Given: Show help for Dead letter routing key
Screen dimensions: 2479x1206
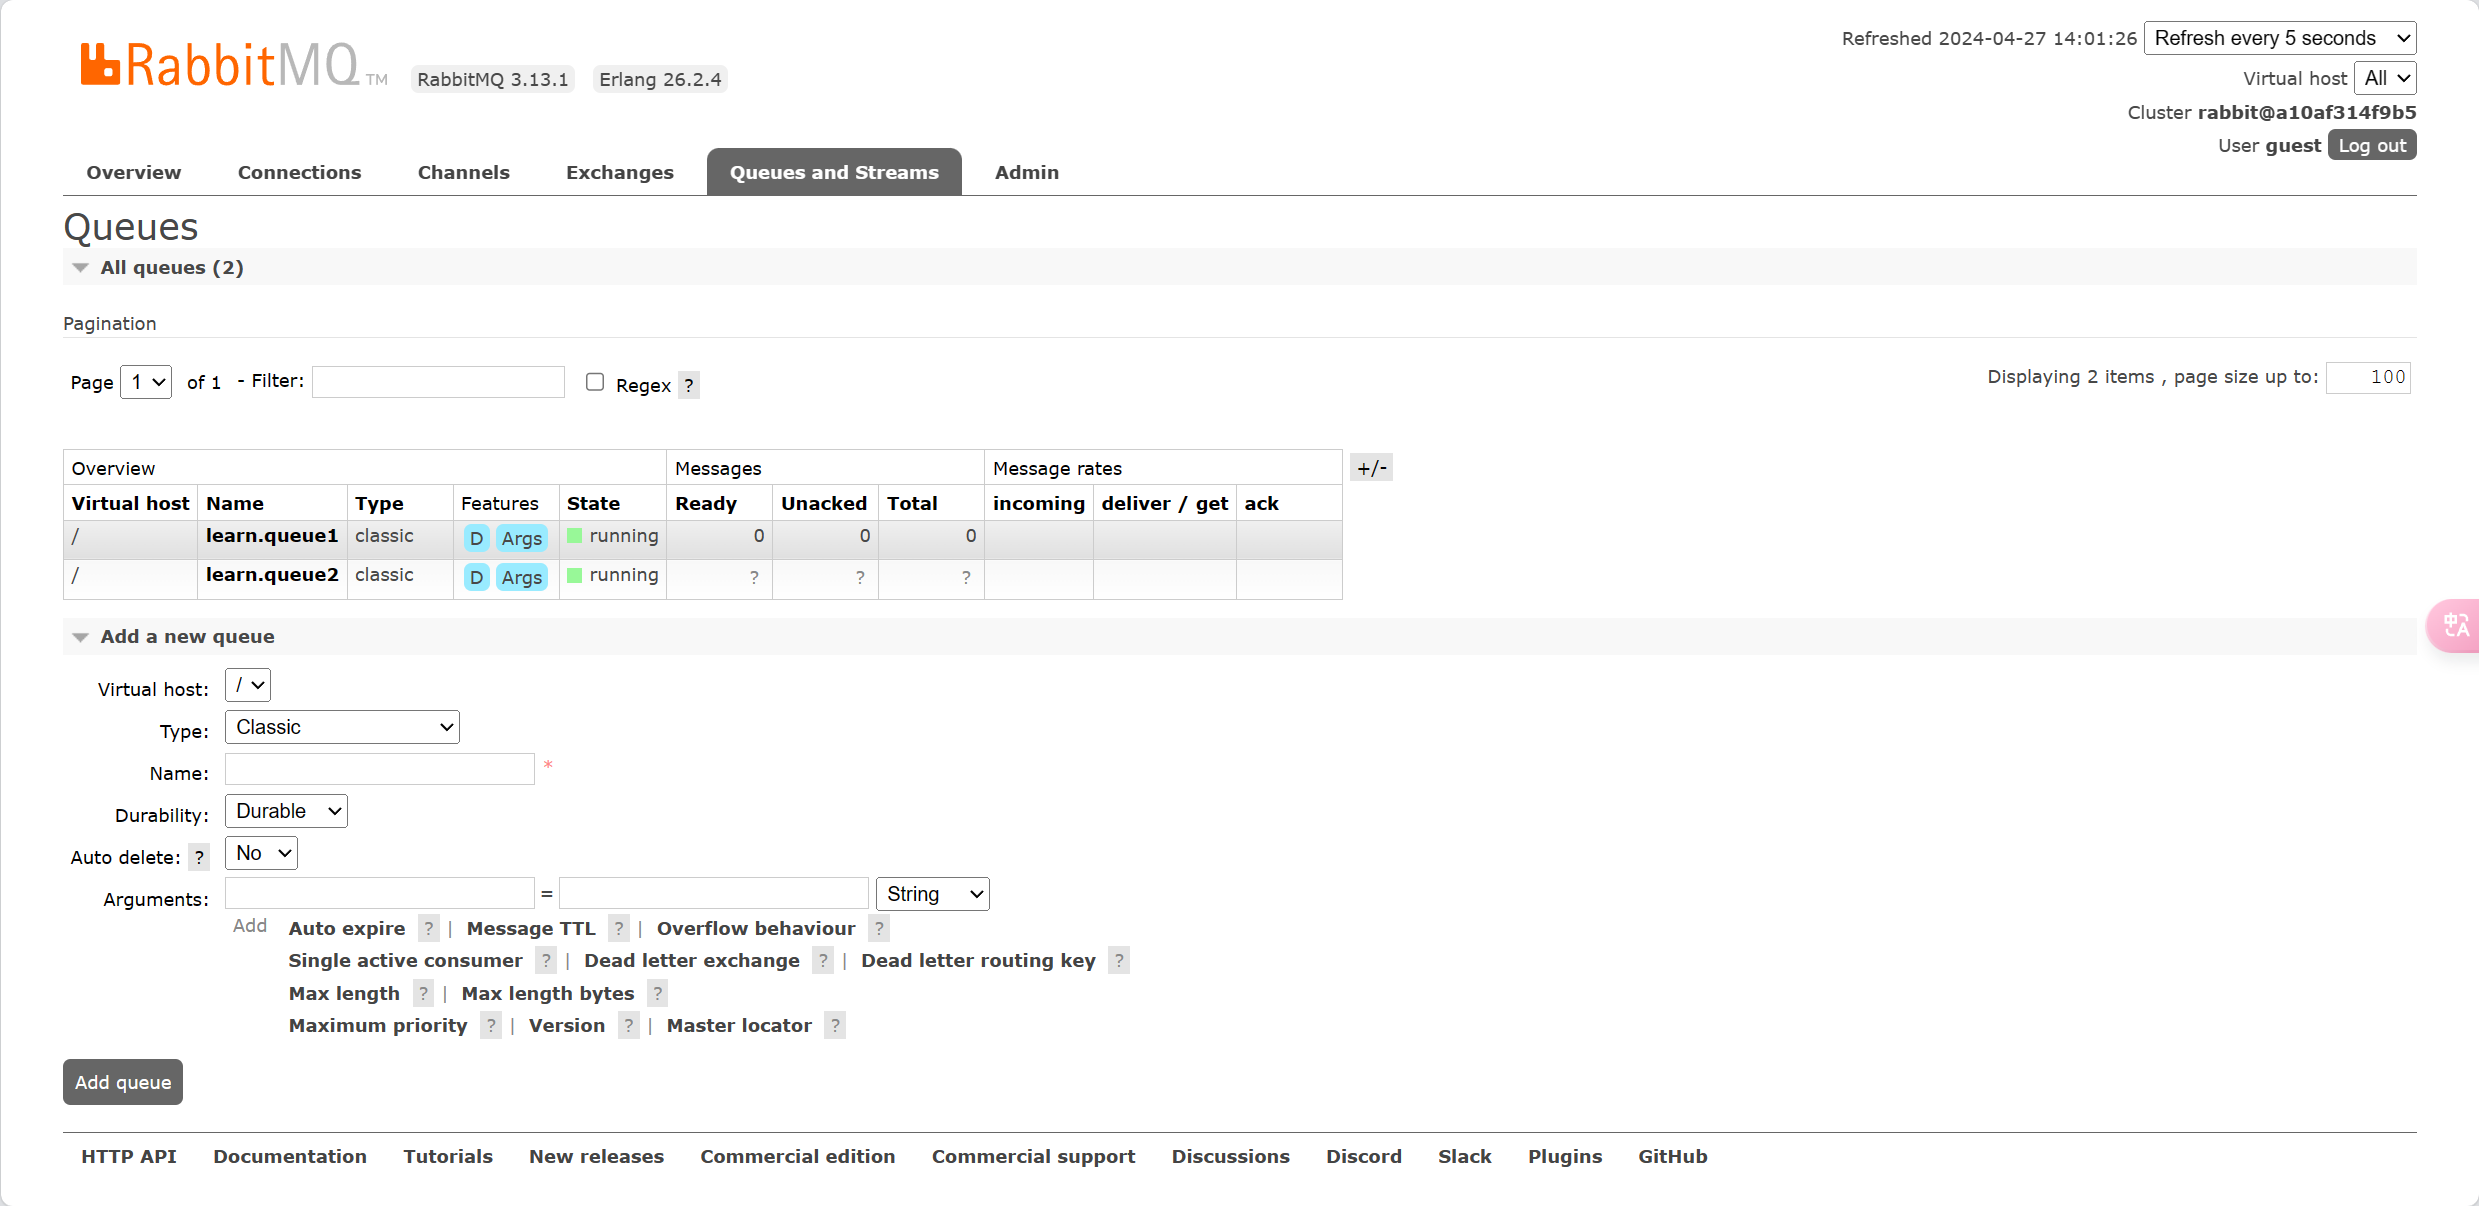Looking at the screenshot, I should [1119, 960].
